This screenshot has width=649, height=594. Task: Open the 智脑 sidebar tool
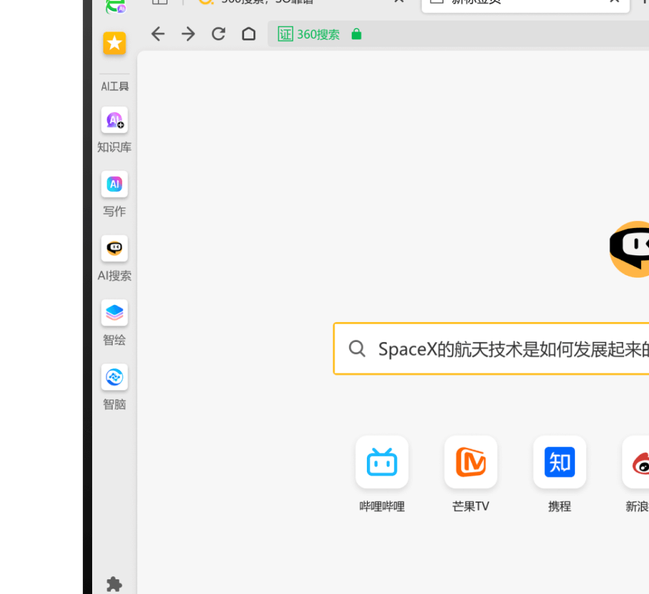click(x=114, y=377)
